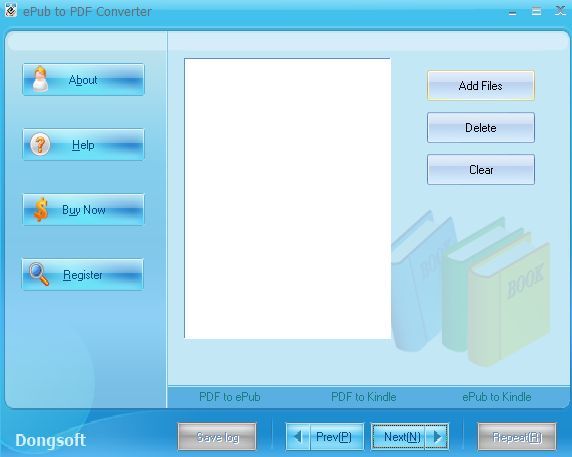
Task: Delete the selected file from list
Action: click(481, 128)
